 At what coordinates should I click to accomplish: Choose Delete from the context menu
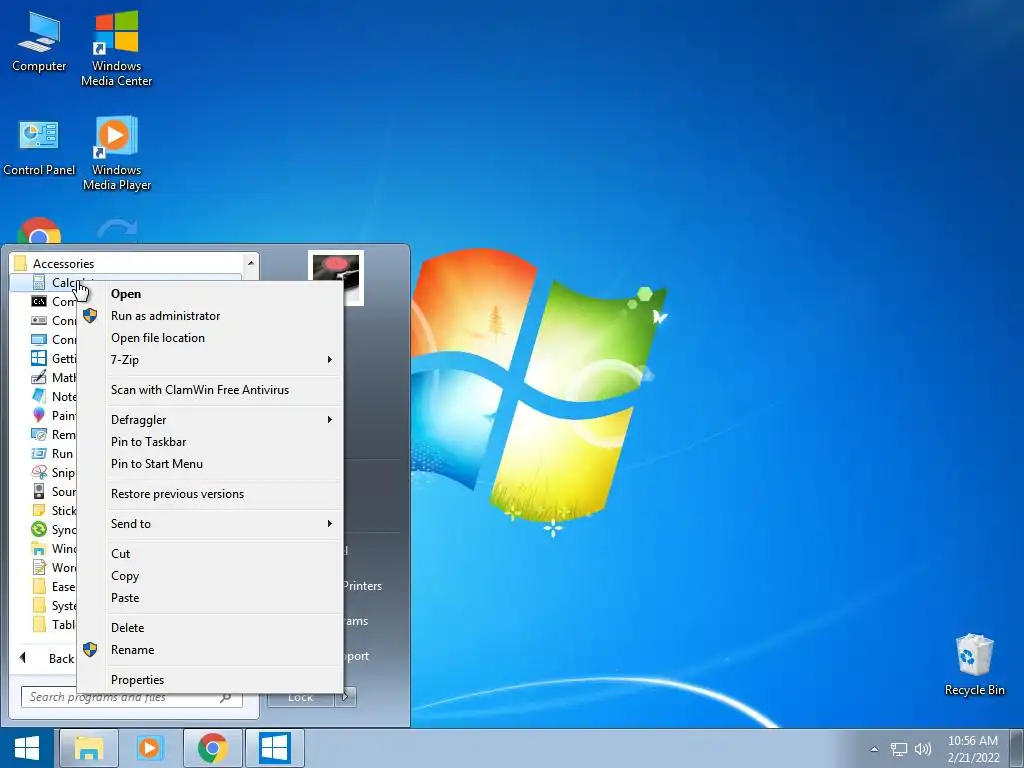pyautogui.click(x=210, y=628)
